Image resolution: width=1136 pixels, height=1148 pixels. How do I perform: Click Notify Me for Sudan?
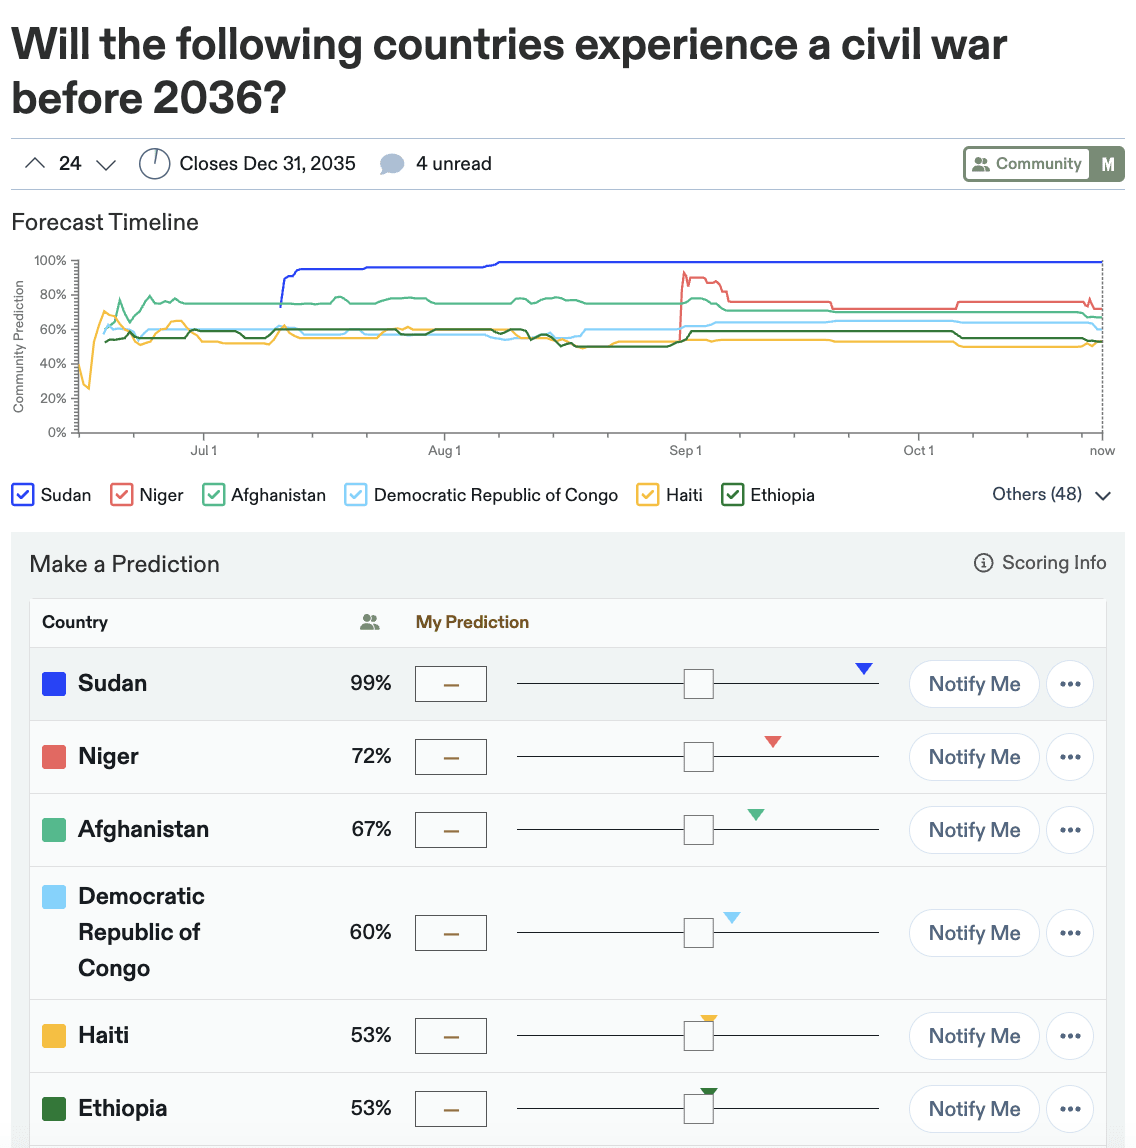[974, 684]
